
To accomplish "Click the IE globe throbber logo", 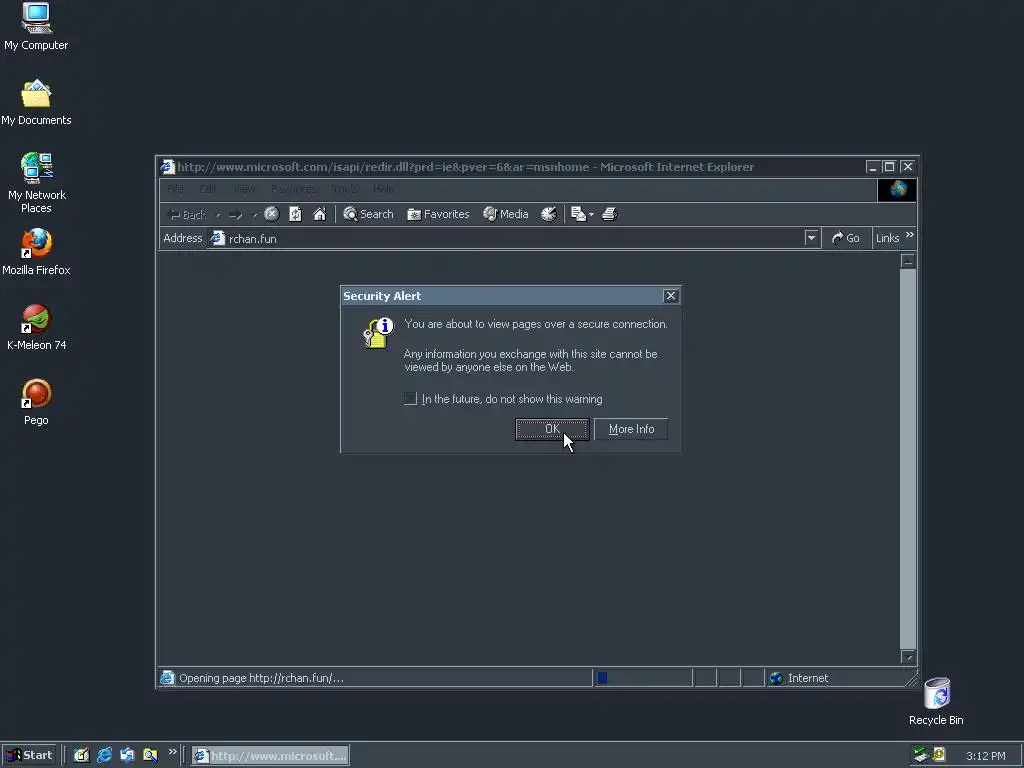I will (x=897, y=189).
